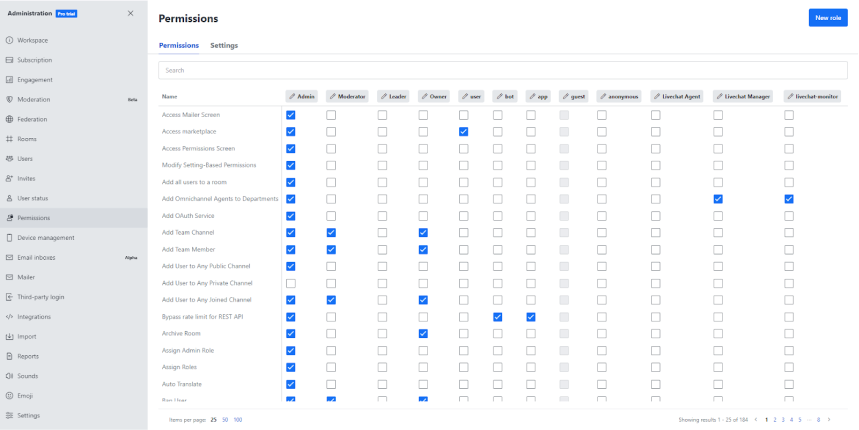Viewport: 859px width, 430px height.
Task: Open the Emoji admin section
Action: (27, 395)
